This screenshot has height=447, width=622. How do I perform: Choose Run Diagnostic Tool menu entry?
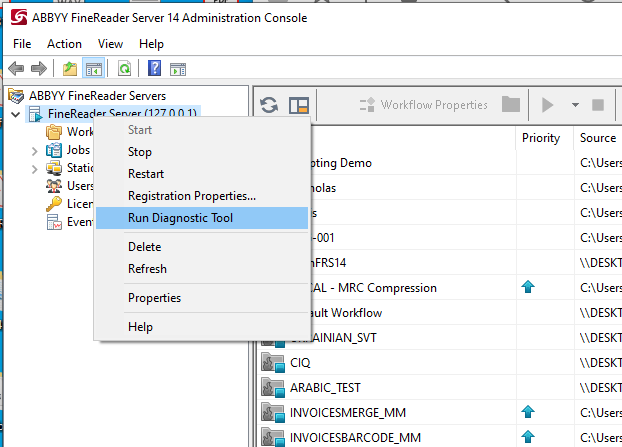pos(202,218)
